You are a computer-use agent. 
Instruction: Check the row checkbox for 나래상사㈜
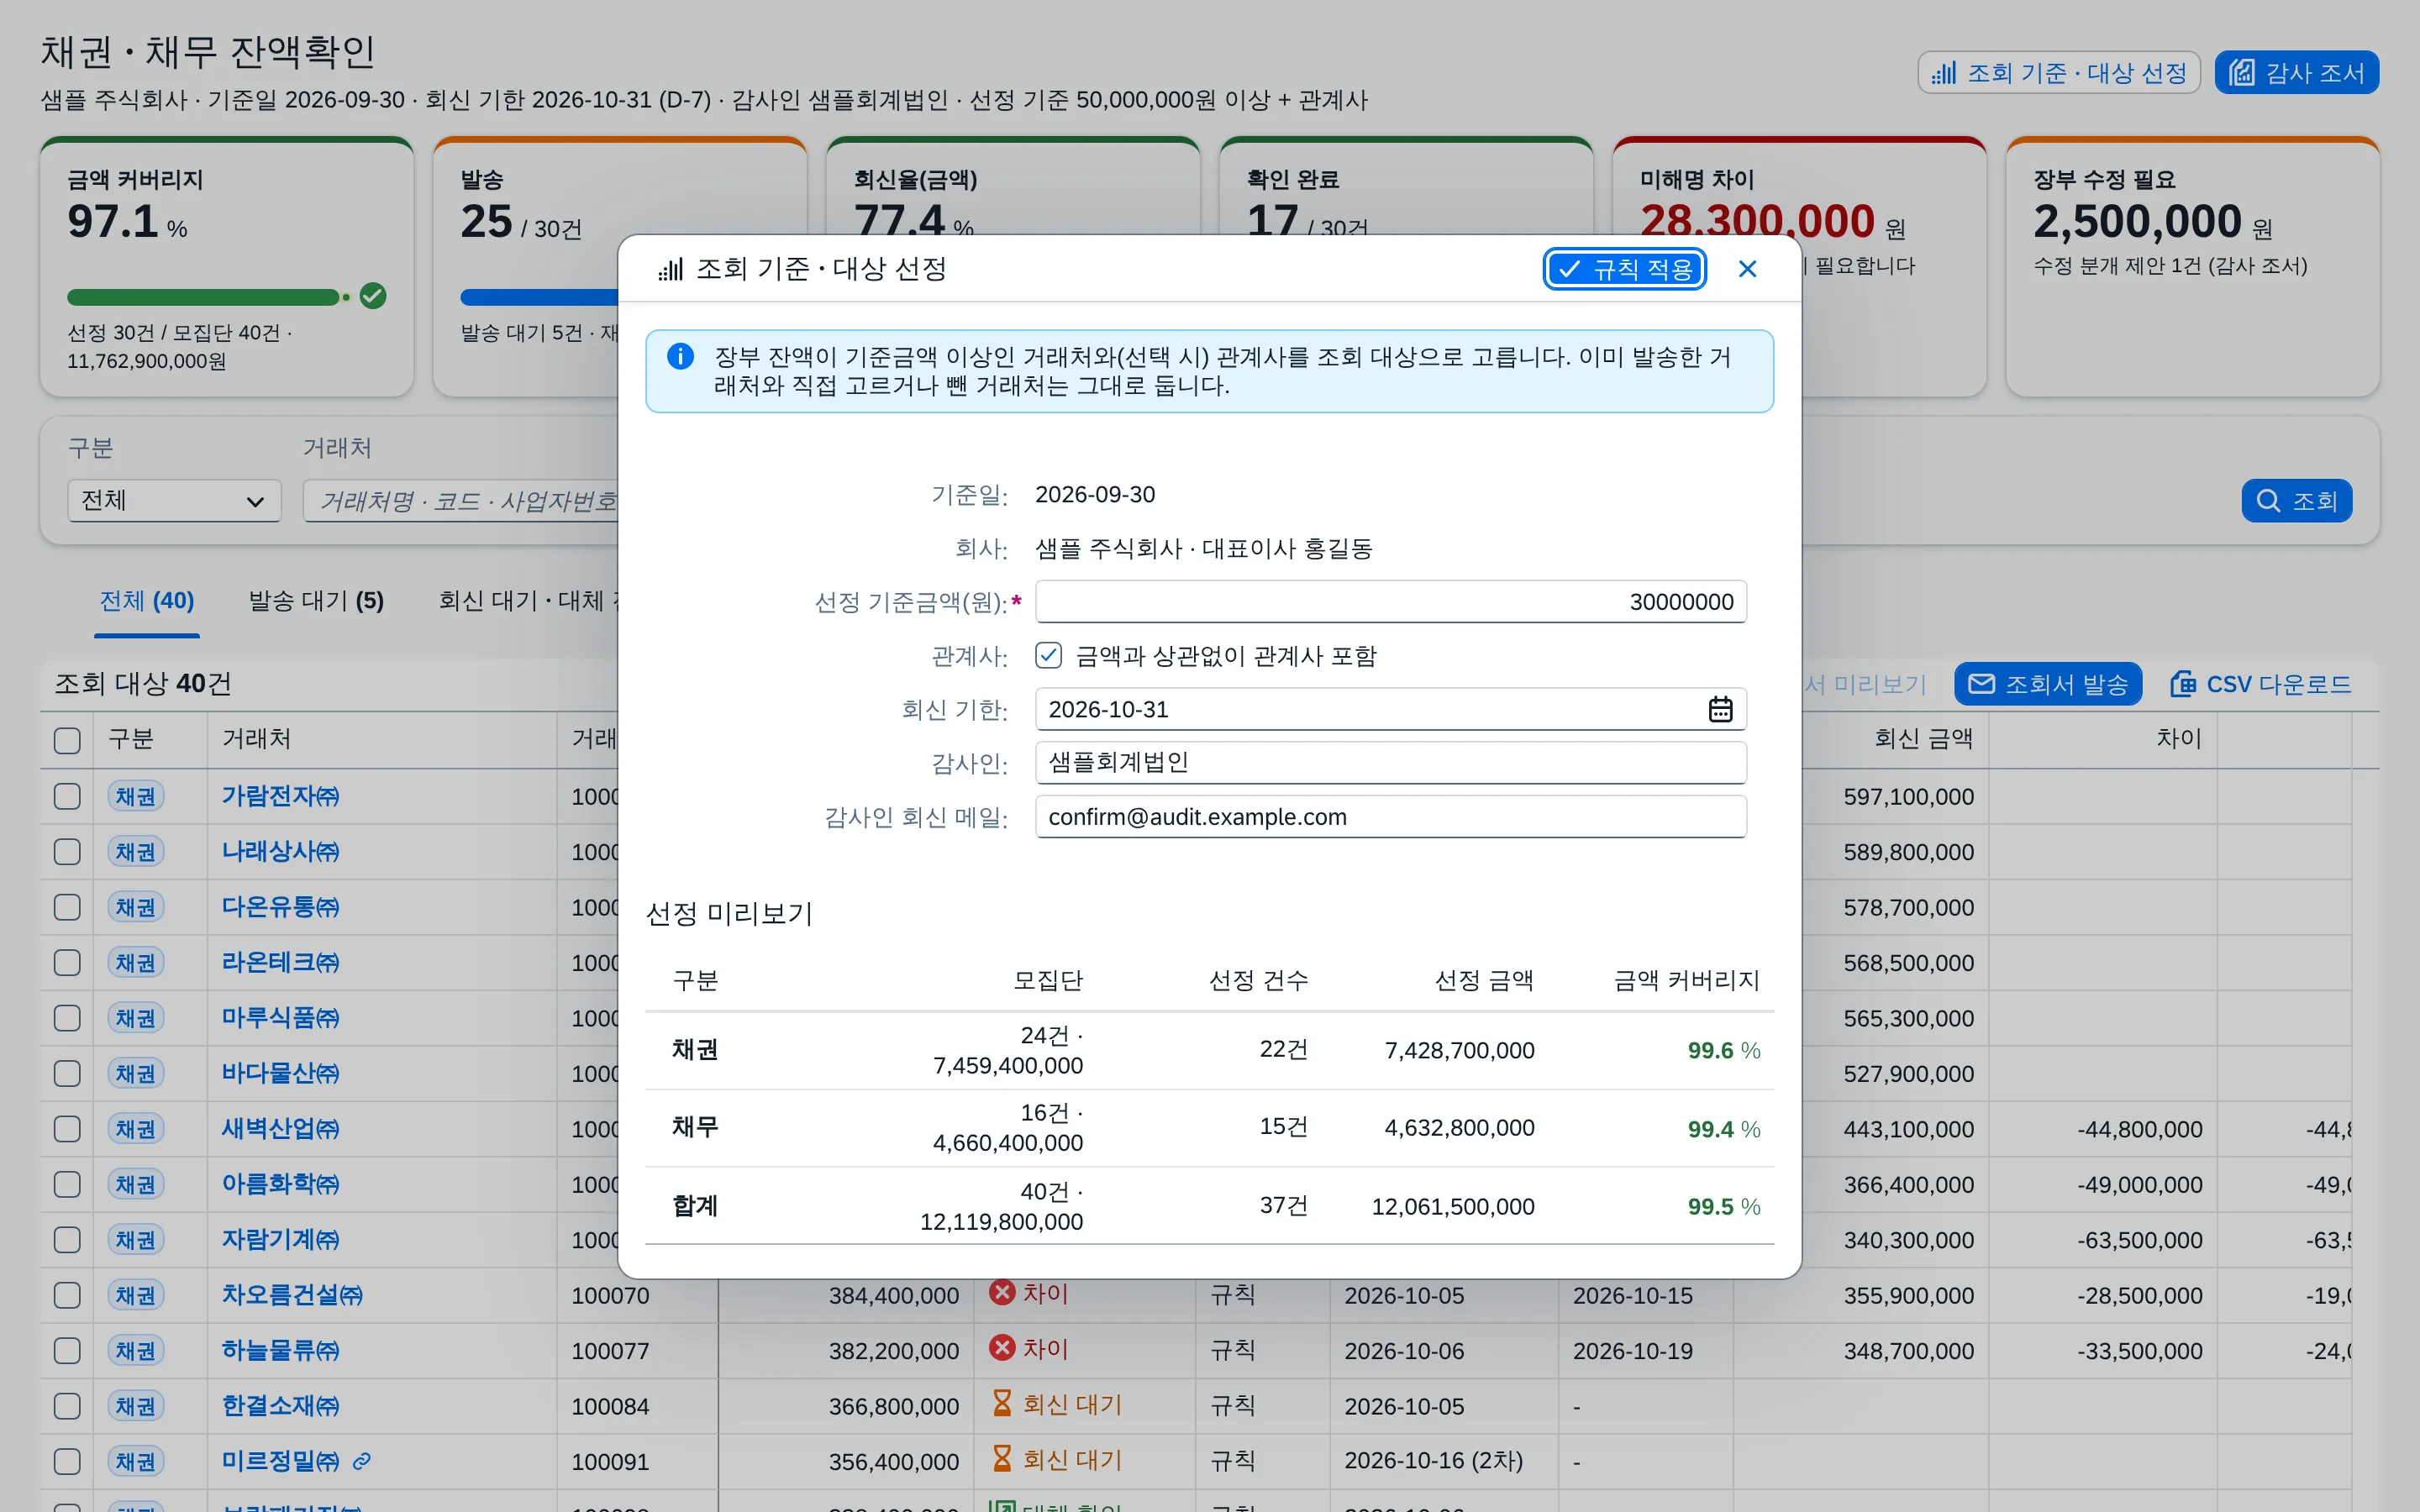click(67, 851)
